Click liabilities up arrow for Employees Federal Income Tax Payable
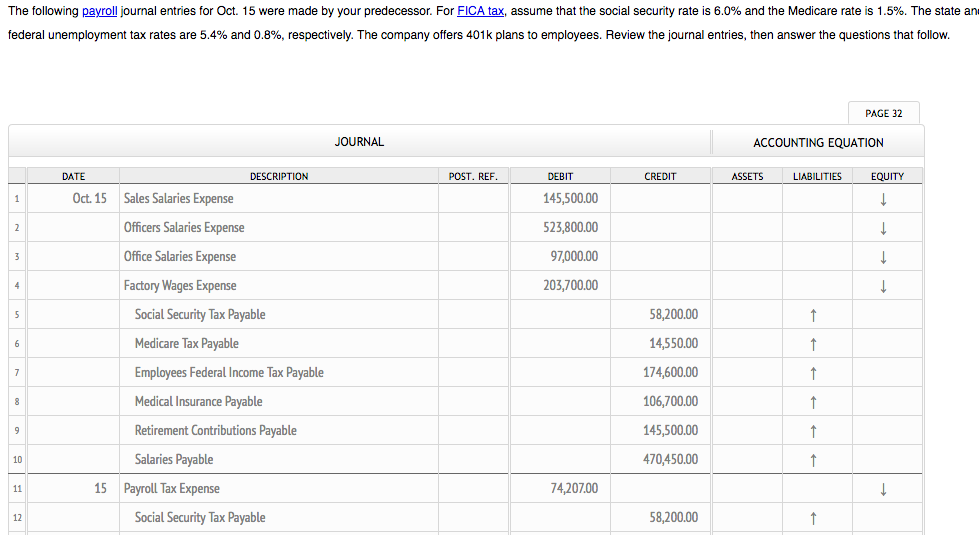The width and height of the screenshot is (979, 535). point(813,373)
